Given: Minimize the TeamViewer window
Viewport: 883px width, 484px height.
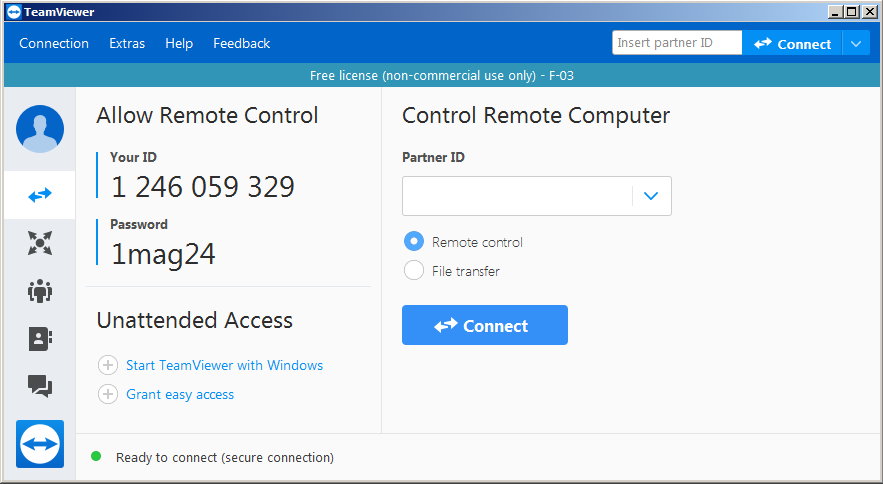Looking at the screenshot, I should click(x=836, y=11).
